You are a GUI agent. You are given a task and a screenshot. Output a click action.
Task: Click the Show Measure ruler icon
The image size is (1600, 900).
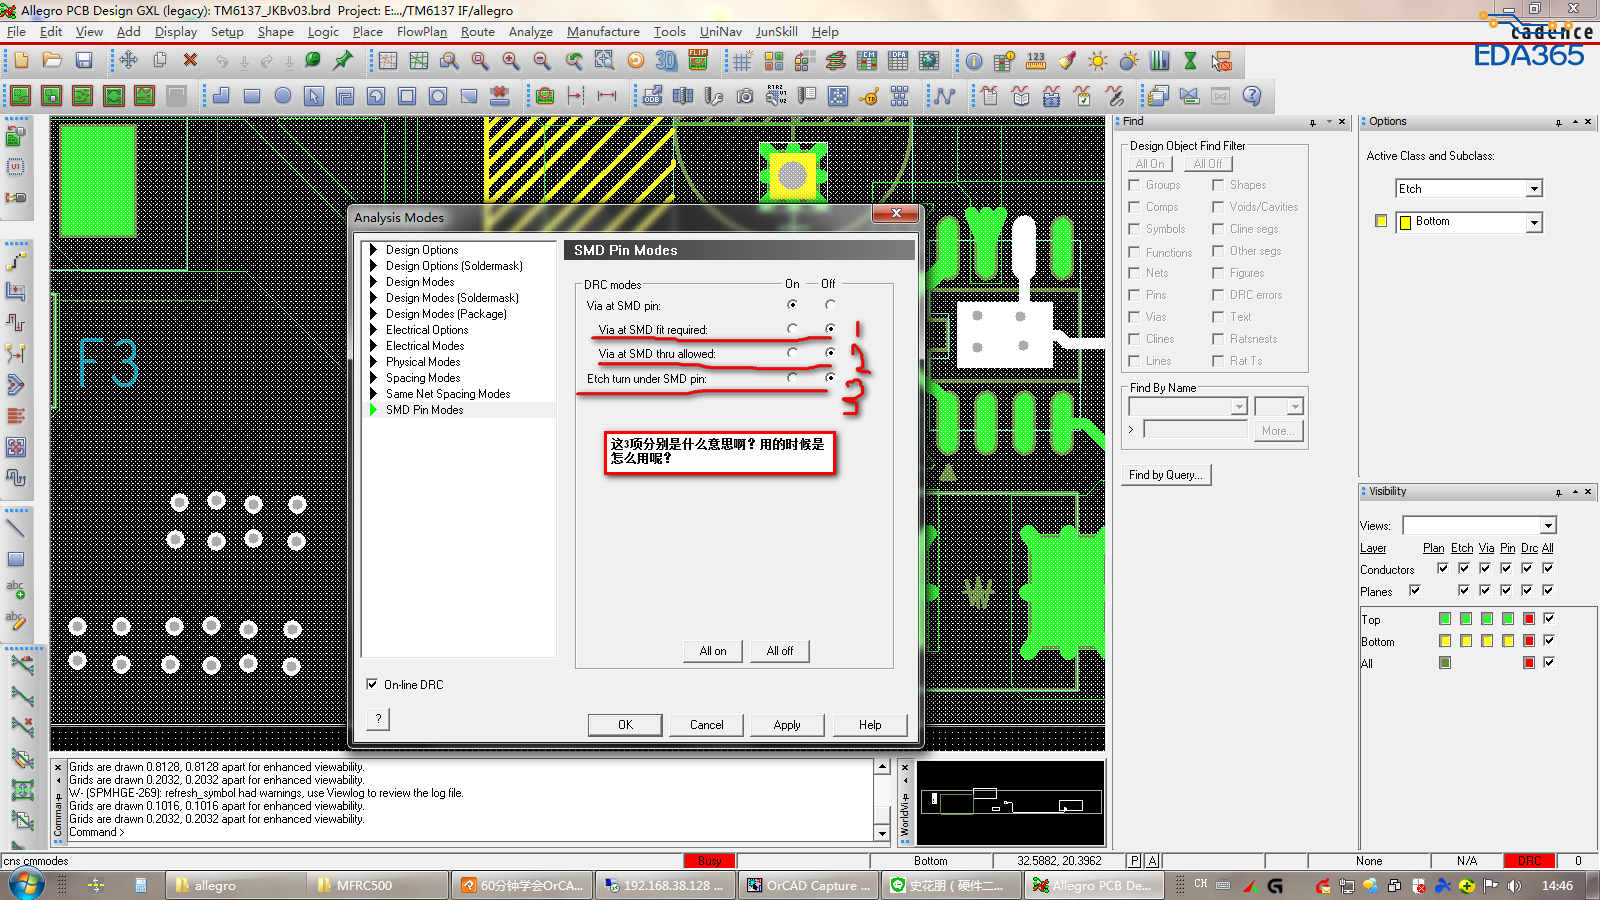tap(1036, 61)
